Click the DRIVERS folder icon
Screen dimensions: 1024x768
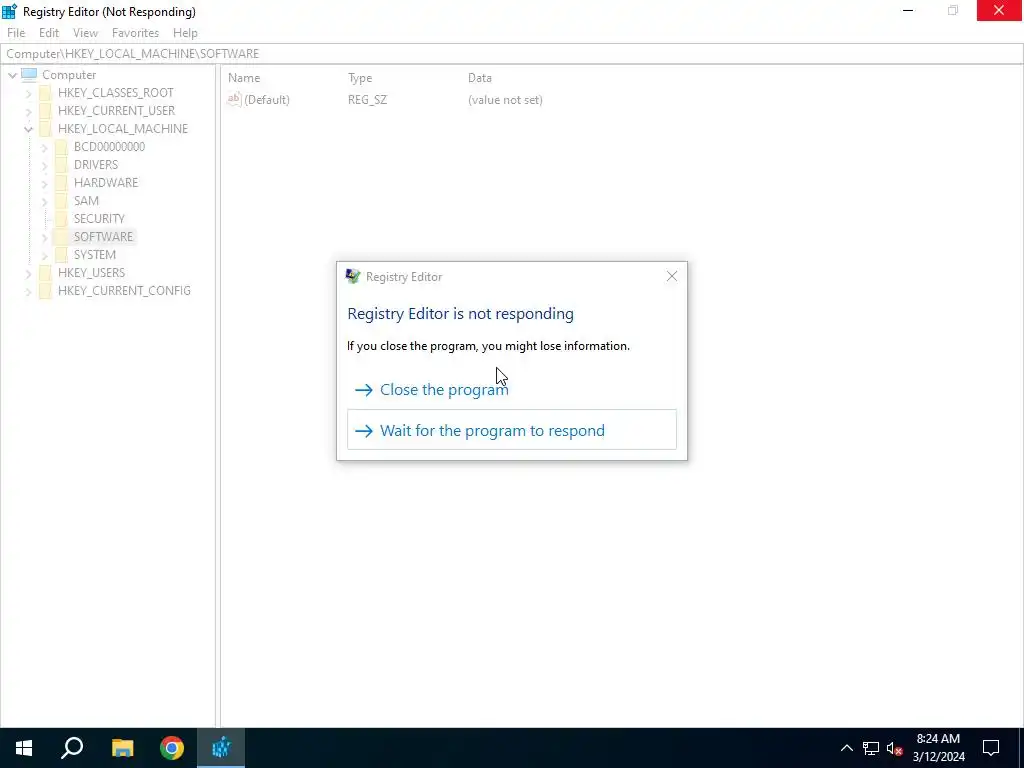(x=61, y=165)
